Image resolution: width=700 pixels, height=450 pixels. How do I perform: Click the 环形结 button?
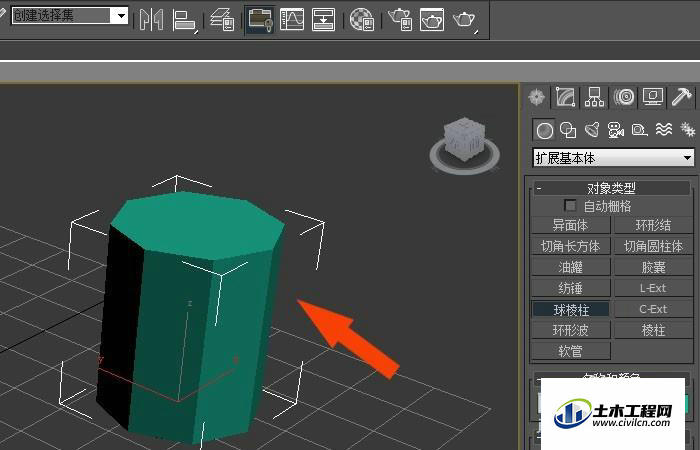pos(654,225)
